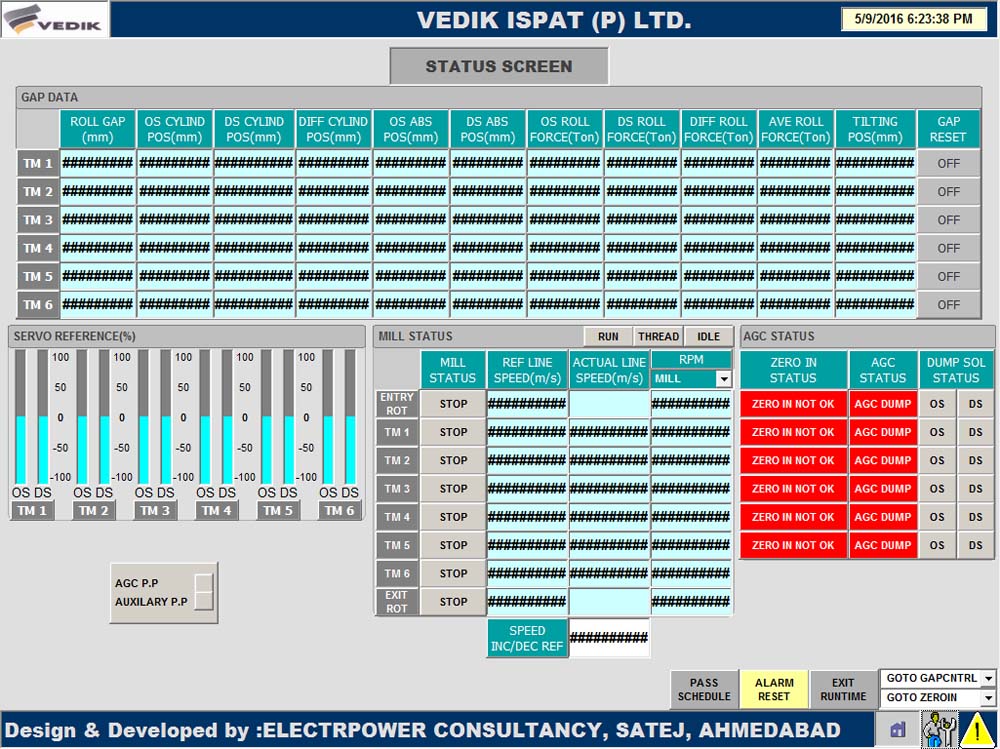Click the RPM value field for EXIT ROT
Viewport: 1000px width, 749px height.
coord(691,602)
